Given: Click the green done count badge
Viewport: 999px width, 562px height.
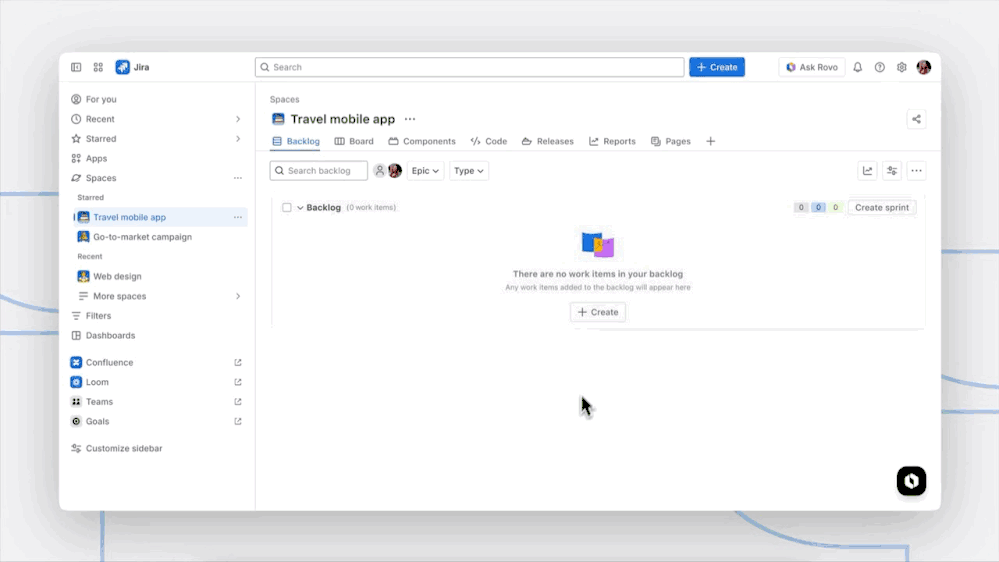Looking at the screenshot, I should (835, 208).
